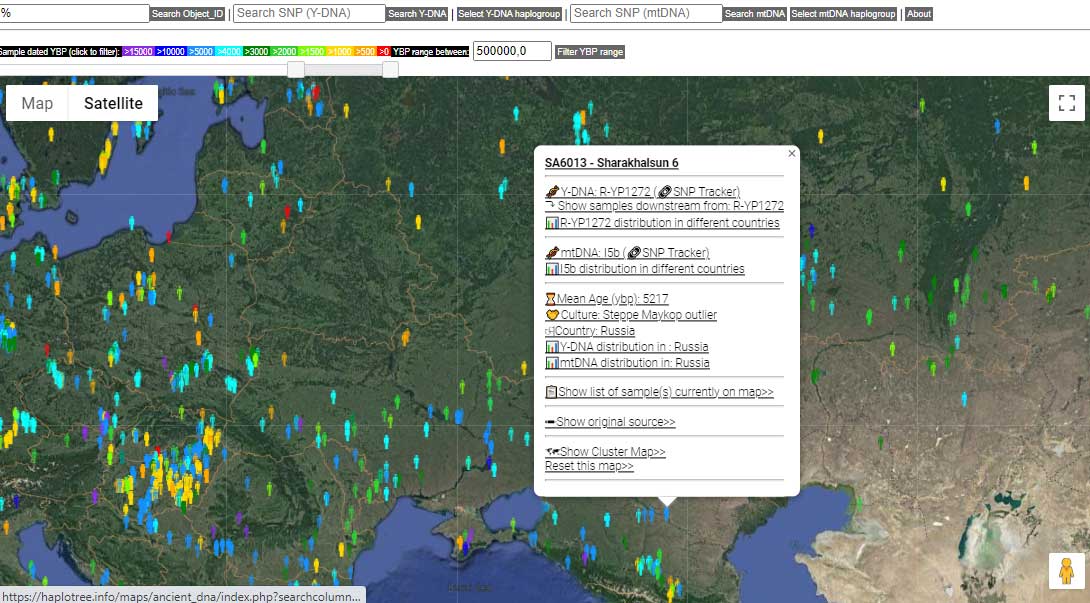Click Filter YBP range button
1090x603 pixels.
pos(589,51)
